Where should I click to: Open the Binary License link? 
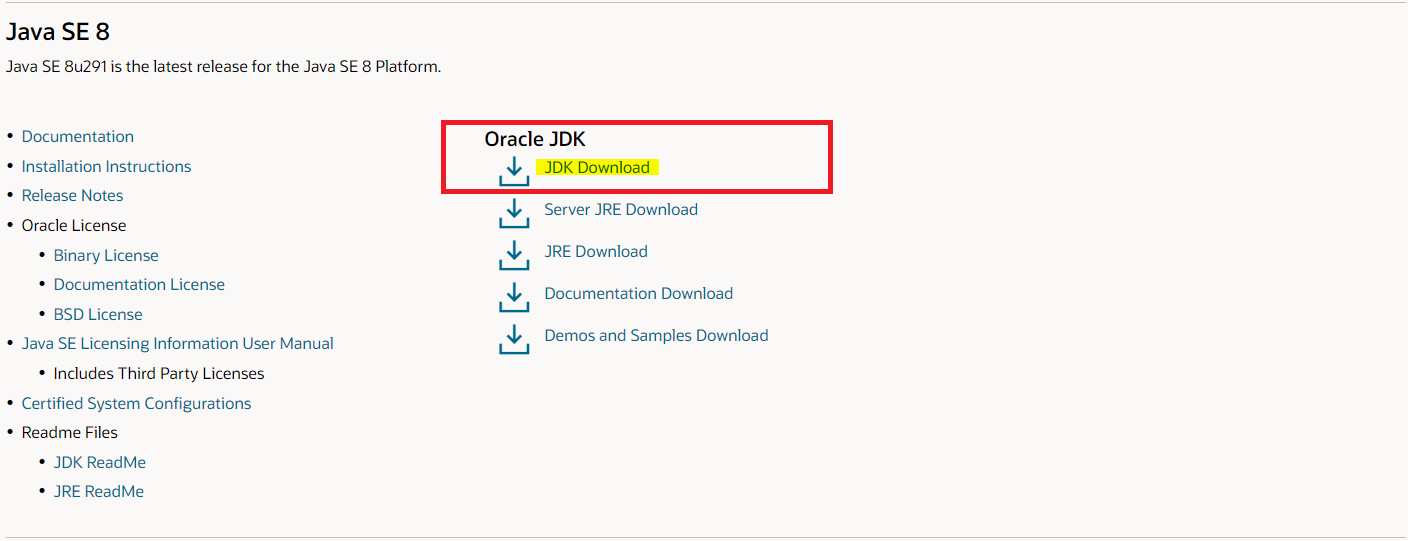click(106, 255)
